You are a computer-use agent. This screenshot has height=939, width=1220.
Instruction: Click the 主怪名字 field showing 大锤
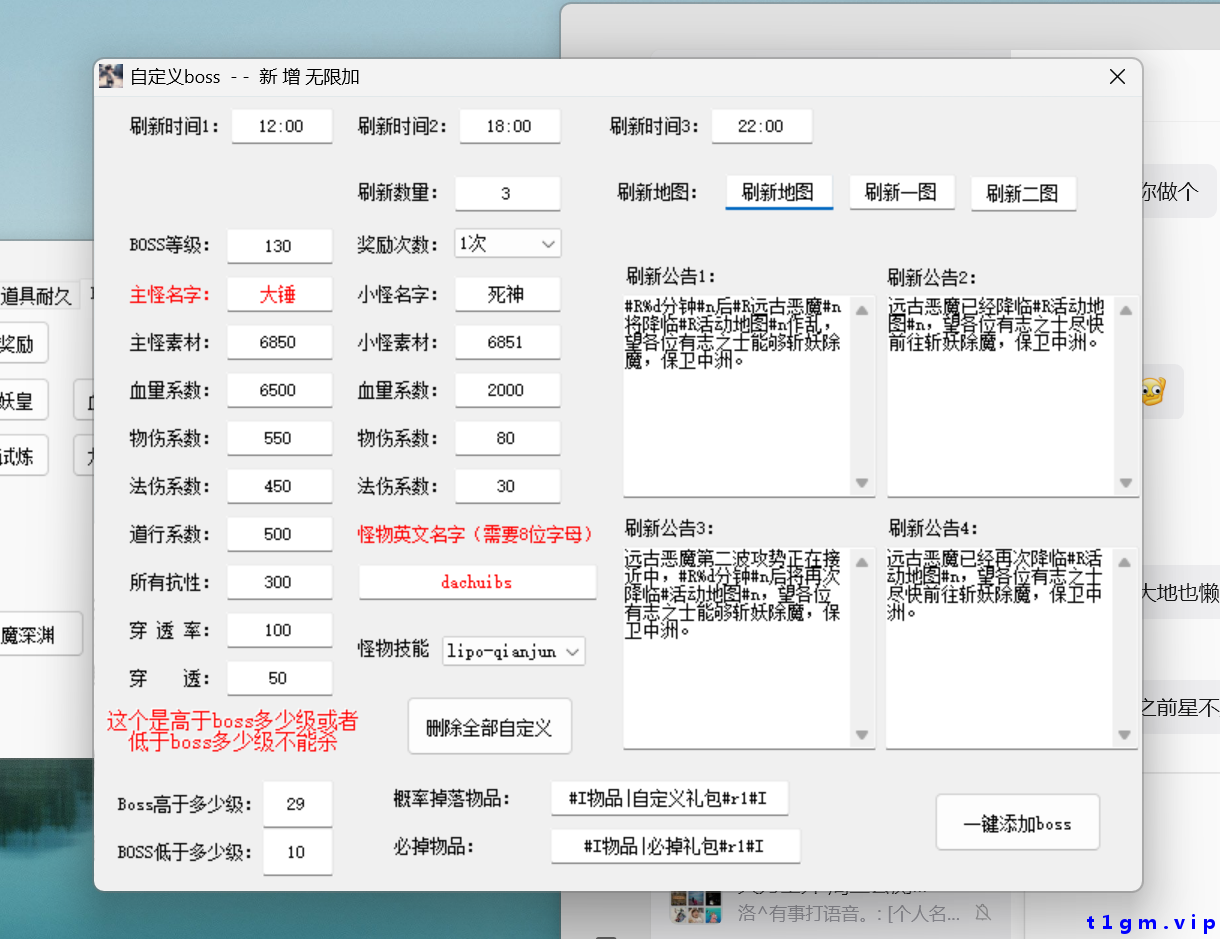click(281, 294)
